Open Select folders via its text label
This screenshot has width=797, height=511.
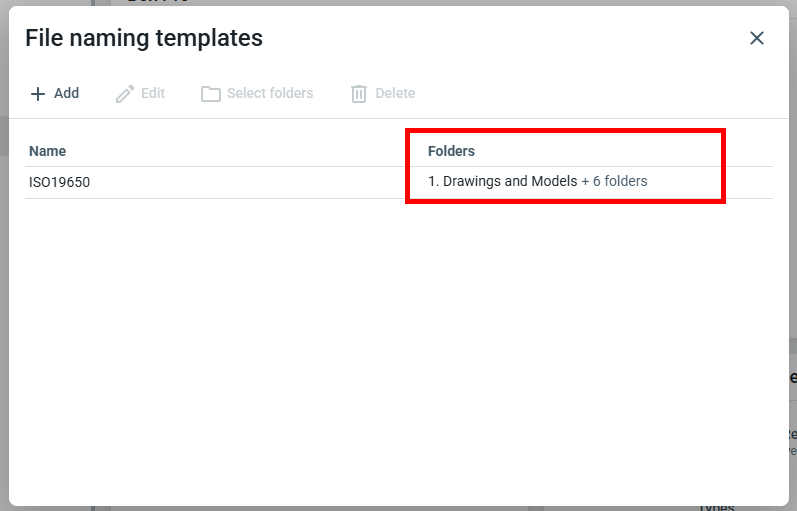point(270,93)
